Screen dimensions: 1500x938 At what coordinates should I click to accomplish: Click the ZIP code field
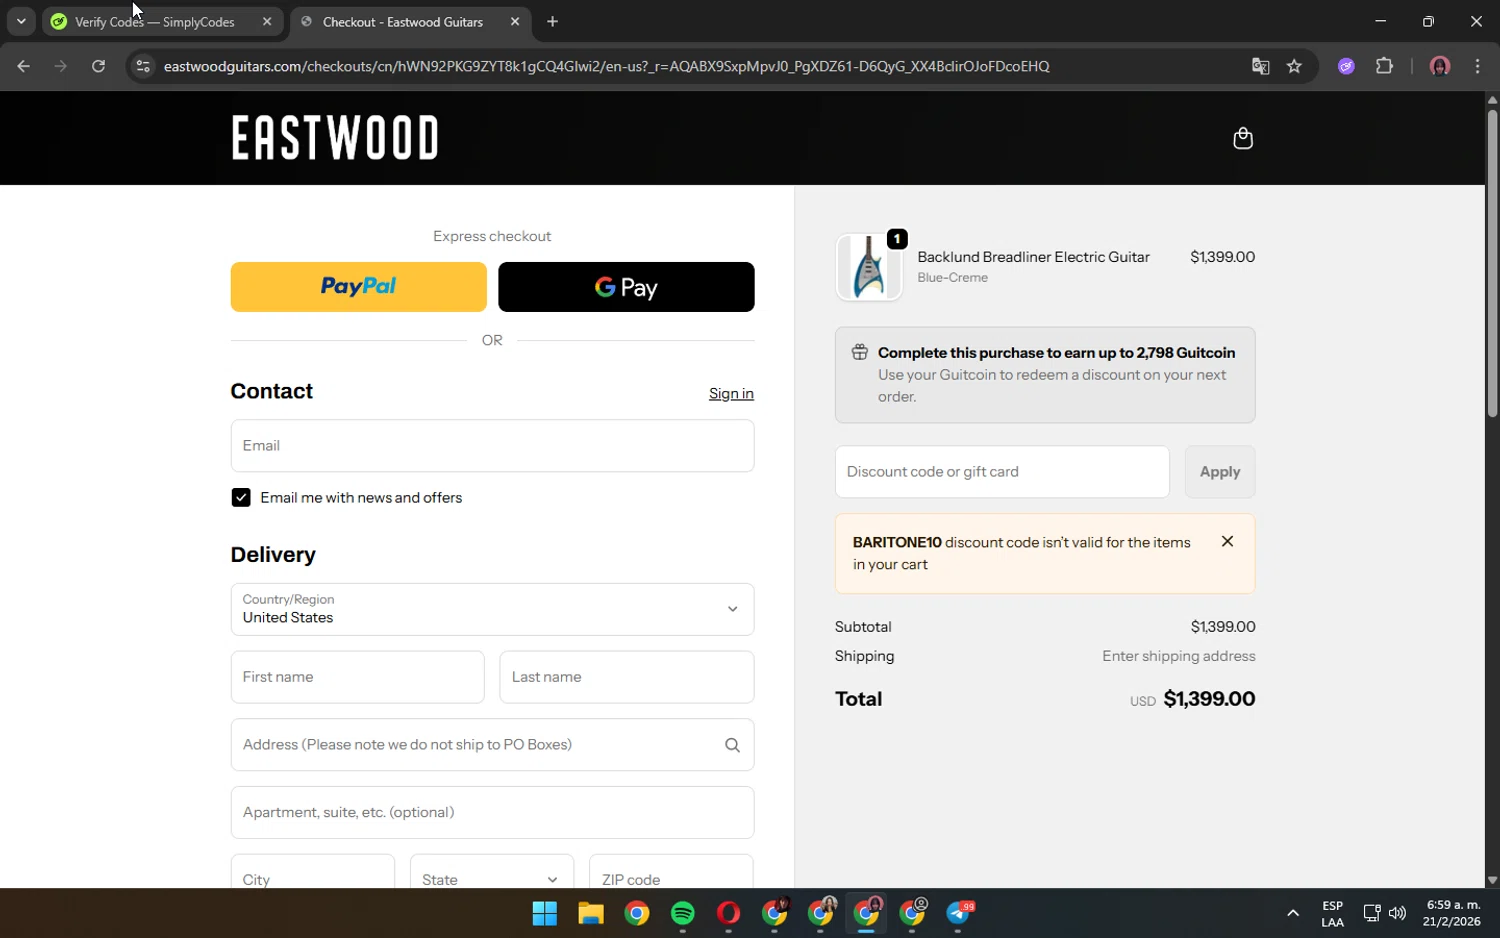tap(671, 871)
